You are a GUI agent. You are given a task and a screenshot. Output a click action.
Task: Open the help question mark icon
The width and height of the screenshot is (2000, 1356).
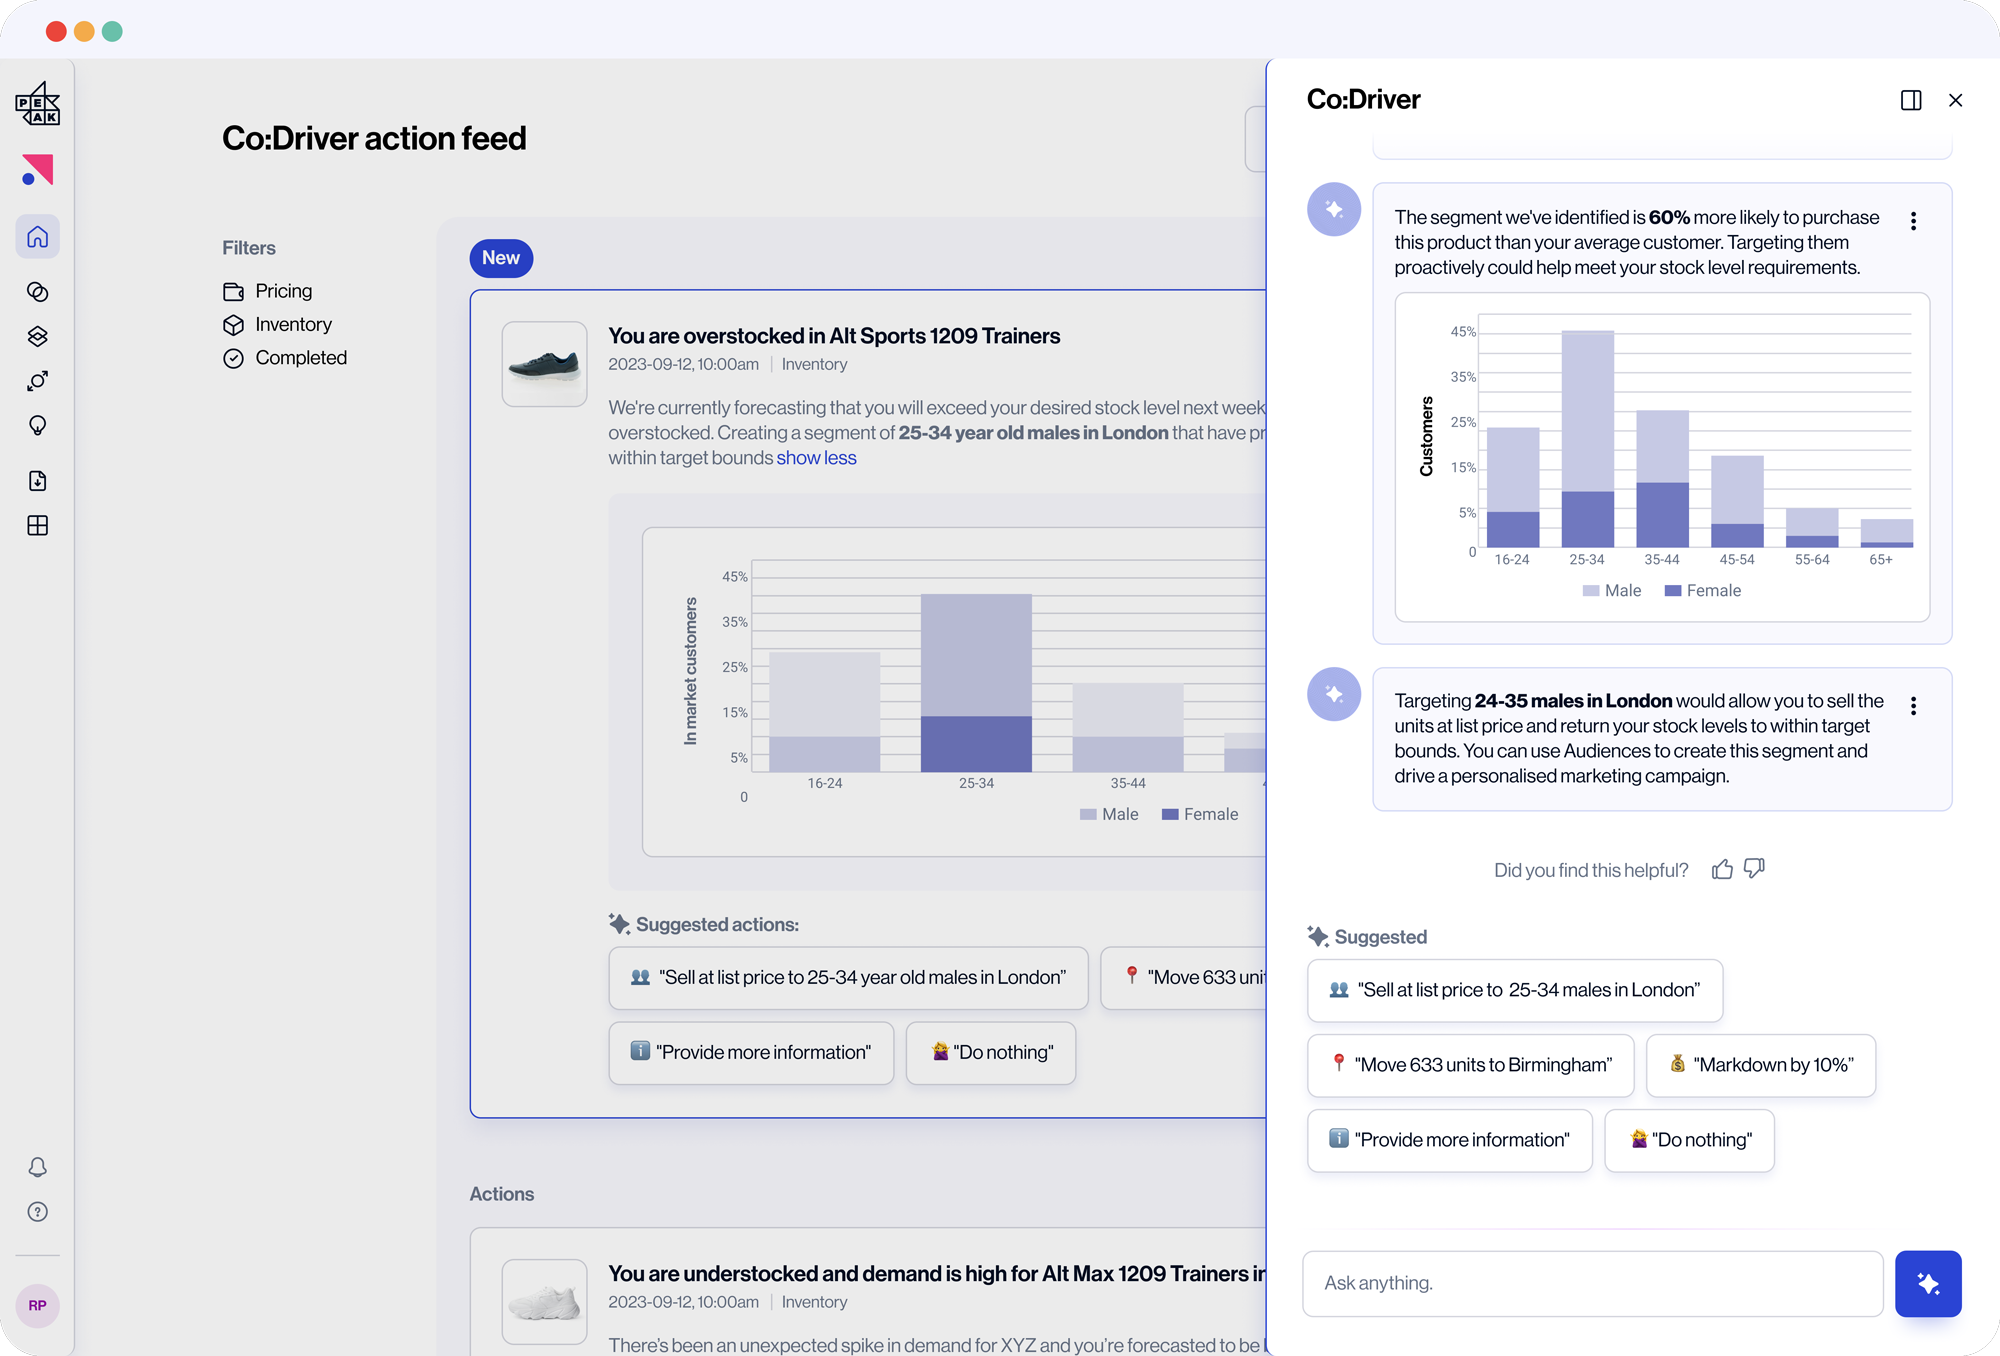point(38,1212)
